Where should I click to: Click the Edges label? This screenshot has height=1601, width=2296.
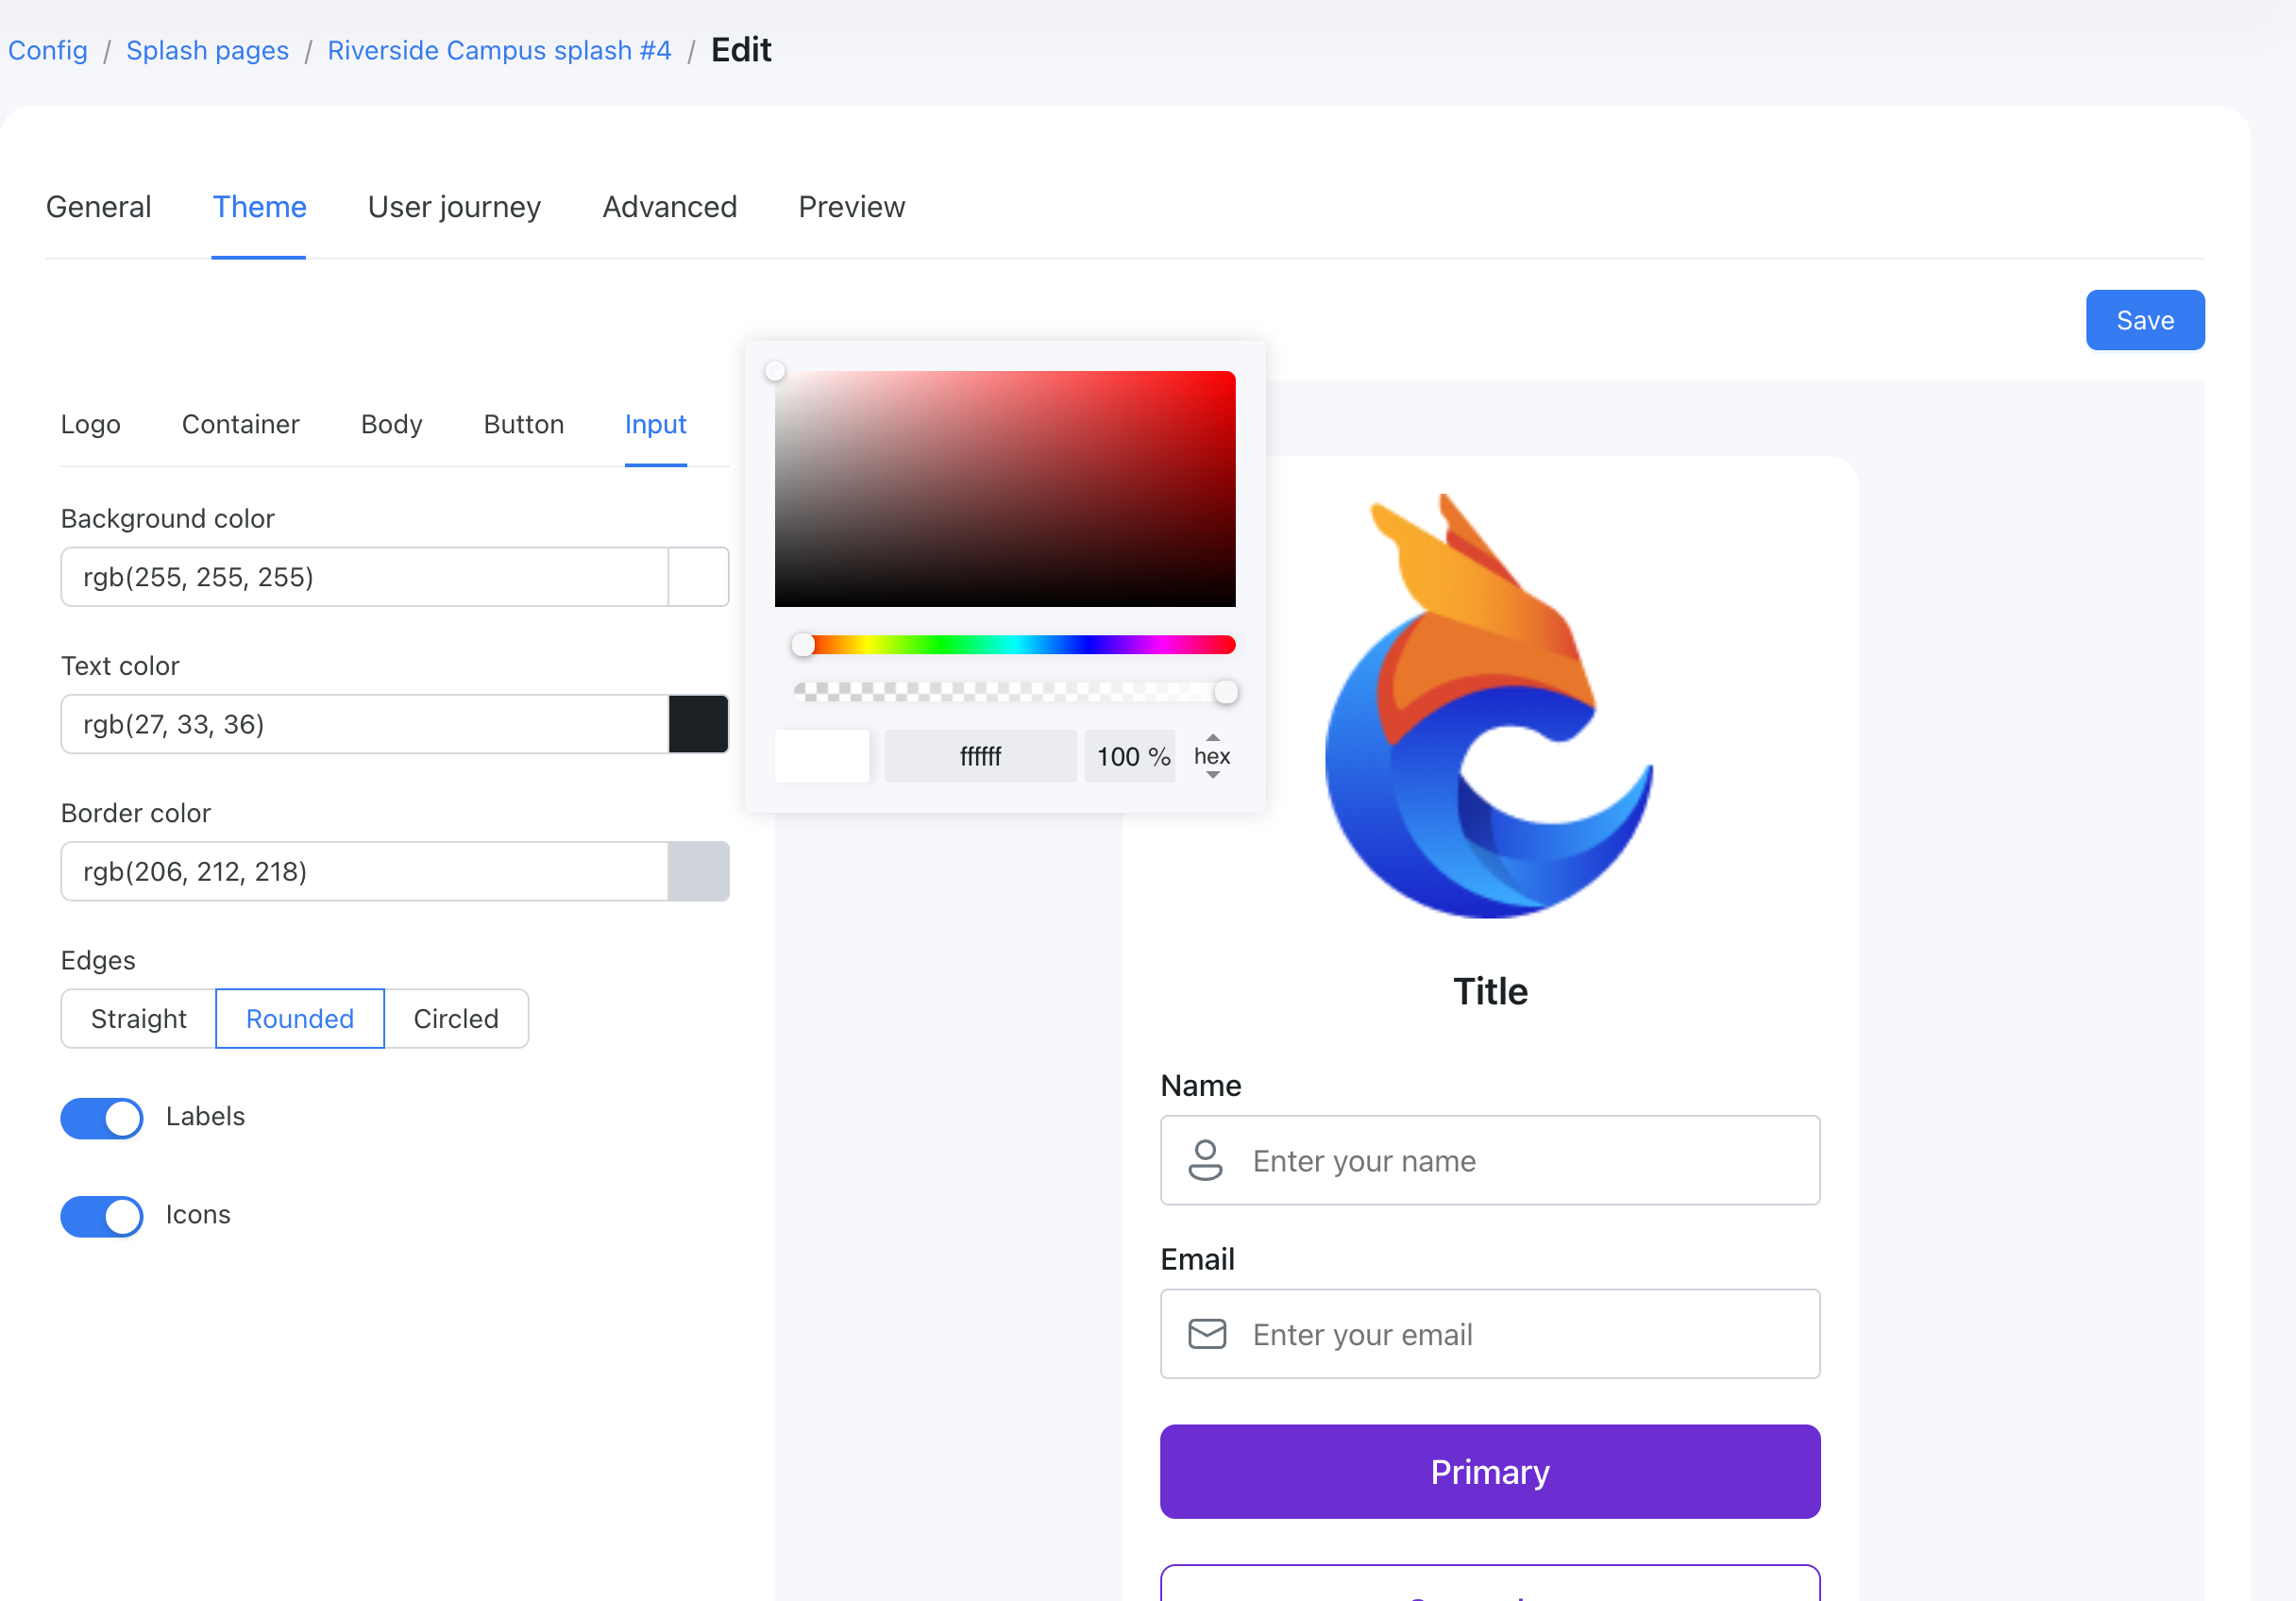click(x=98, y=960)
